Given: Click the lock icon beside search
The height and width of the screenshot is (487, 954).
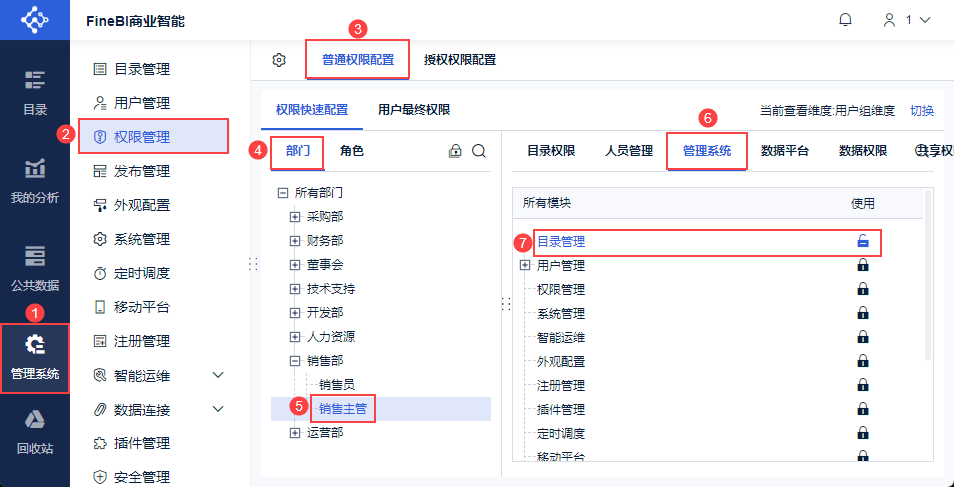Looking at the screenshot, I should click(455, 151).
